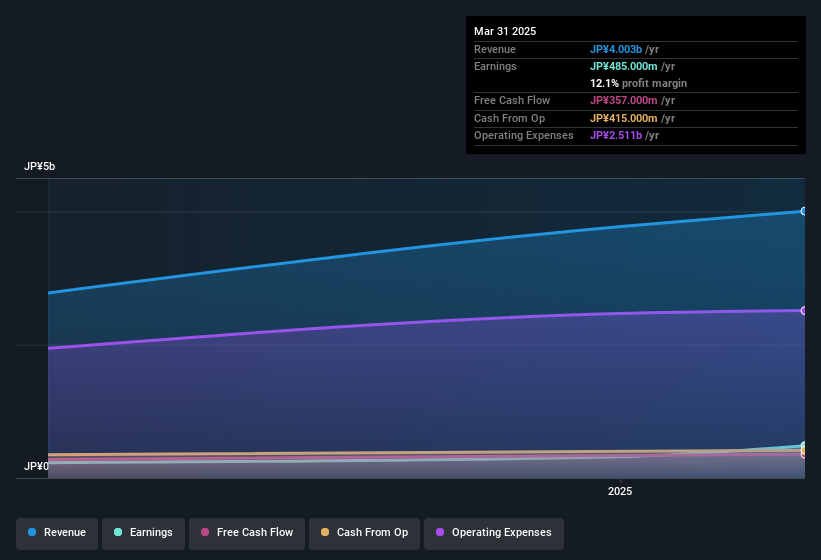Click the 2025 axis label
Screen dimensions: 821x560
(620, 491)
